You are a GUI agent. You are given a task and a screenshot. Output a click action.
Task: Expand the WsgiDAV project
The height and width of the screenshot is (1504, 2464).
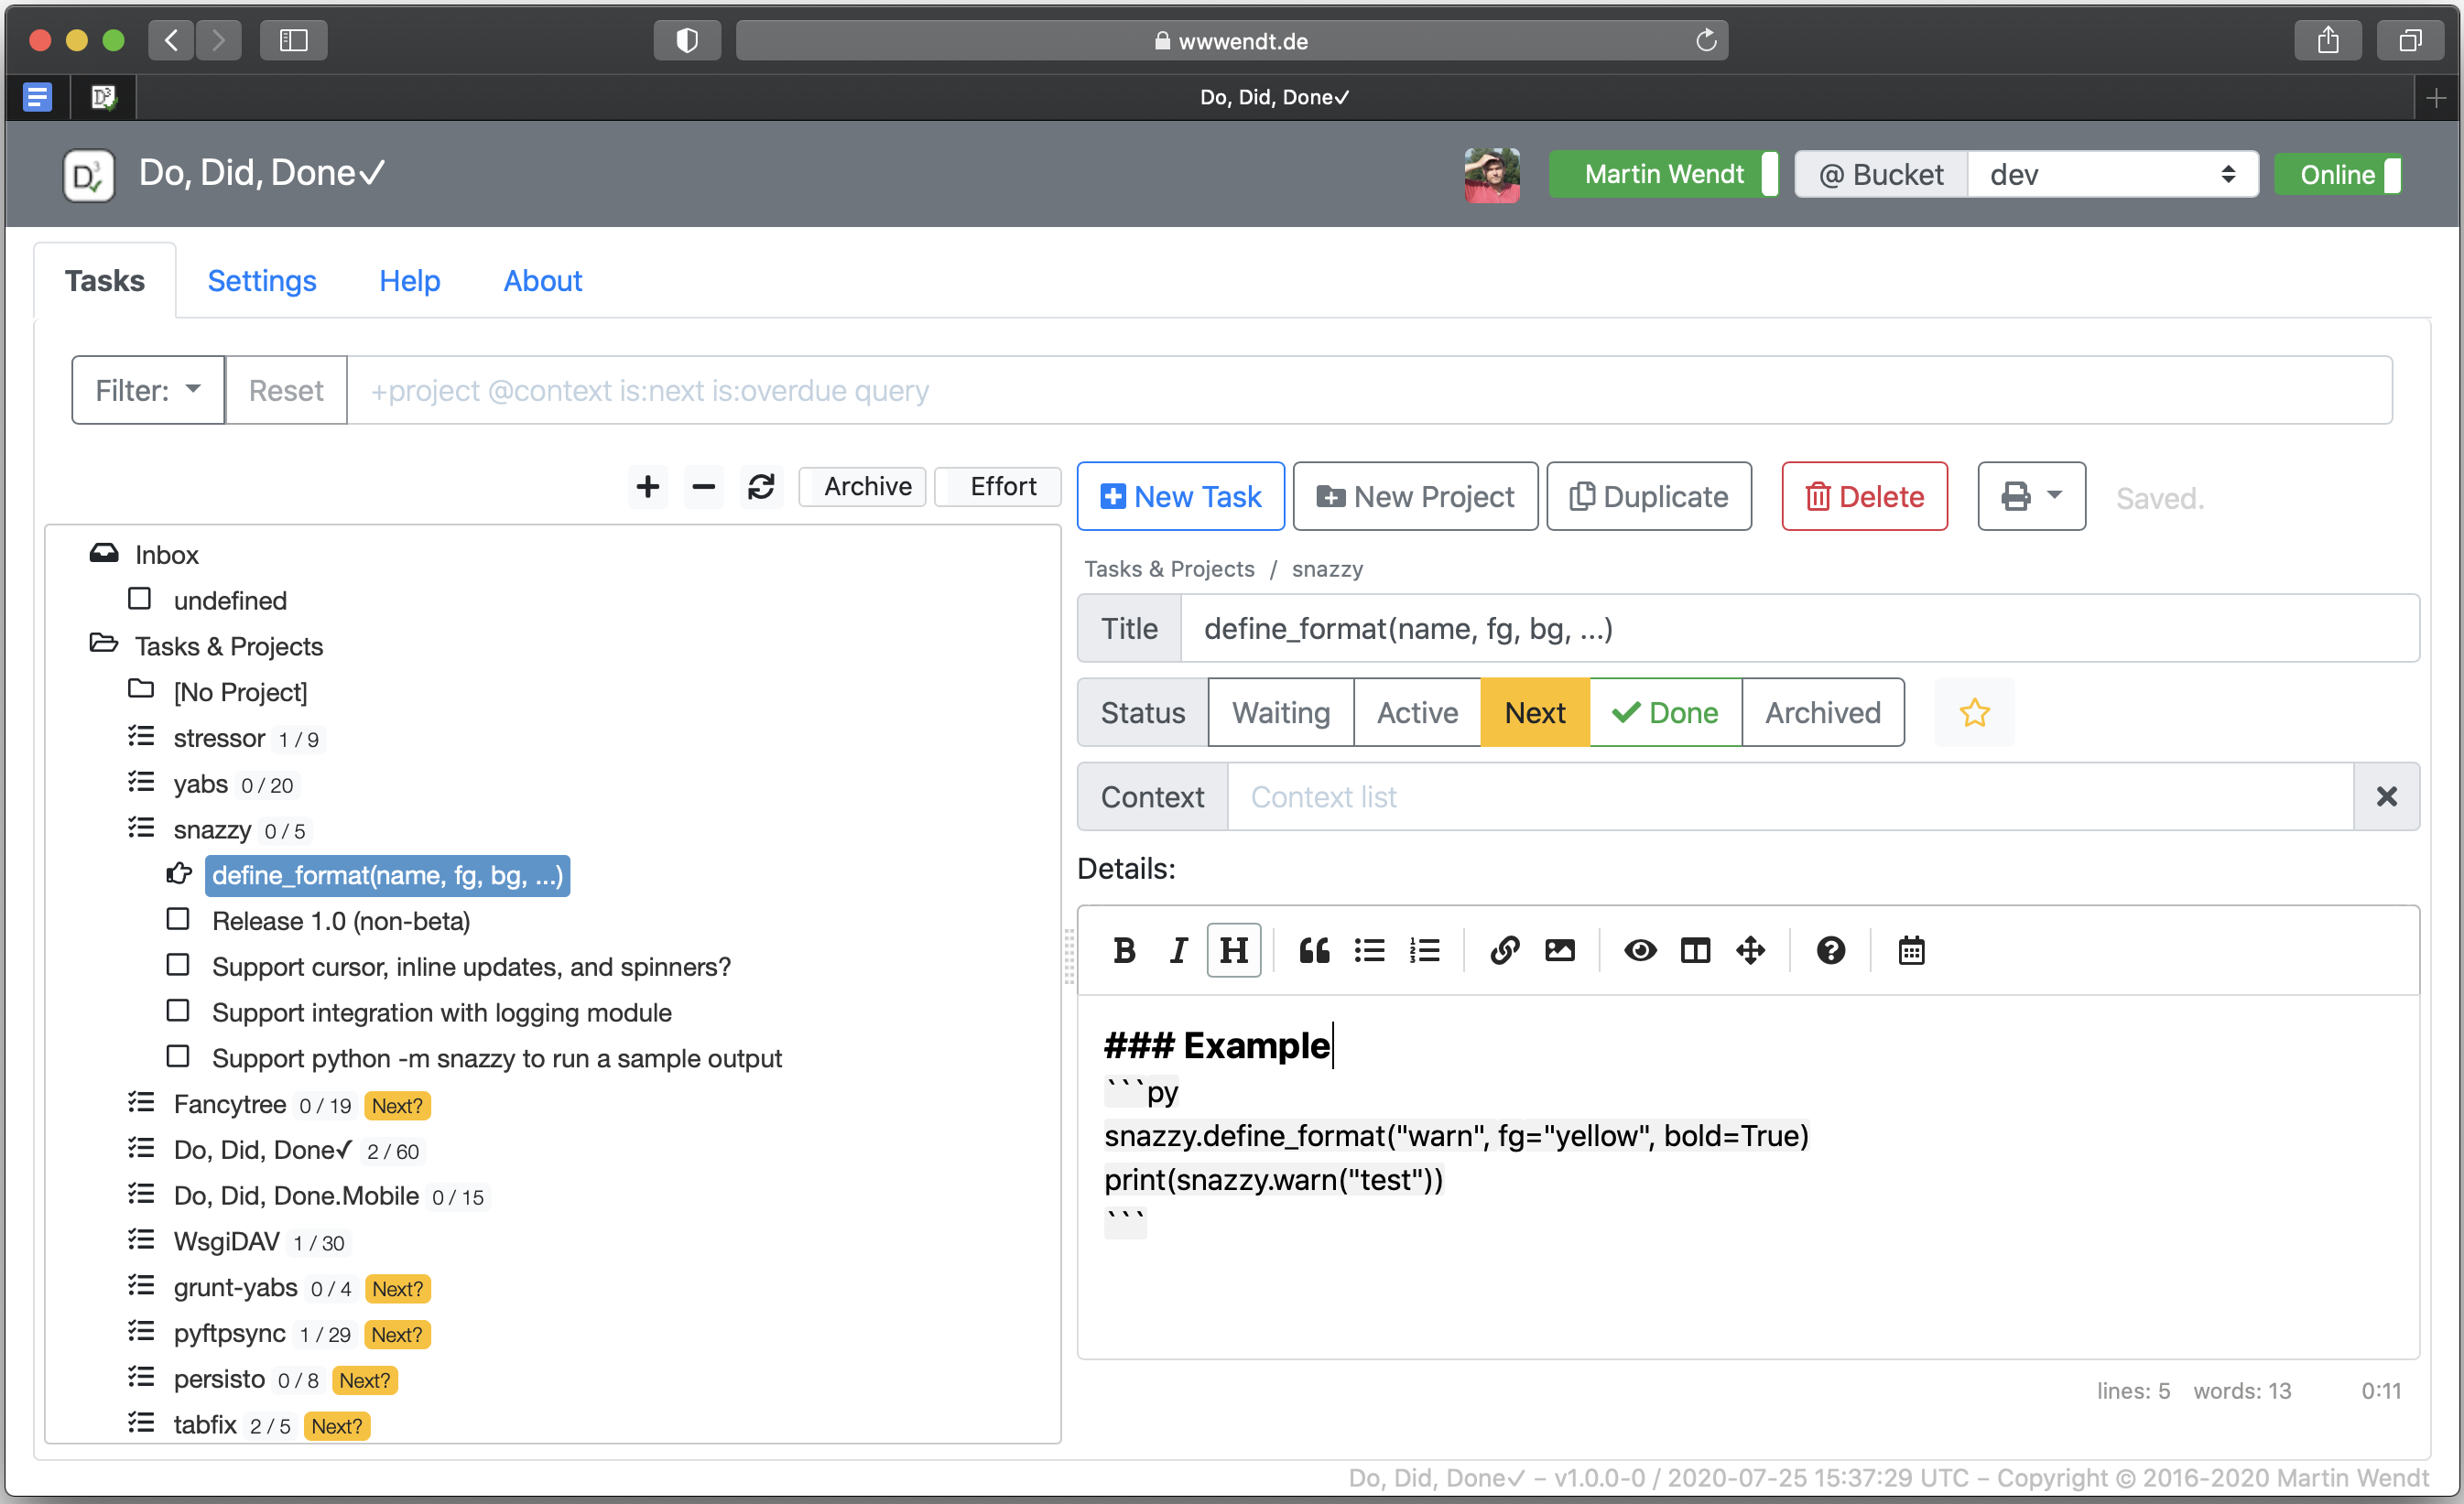(x=141, y=1240)
